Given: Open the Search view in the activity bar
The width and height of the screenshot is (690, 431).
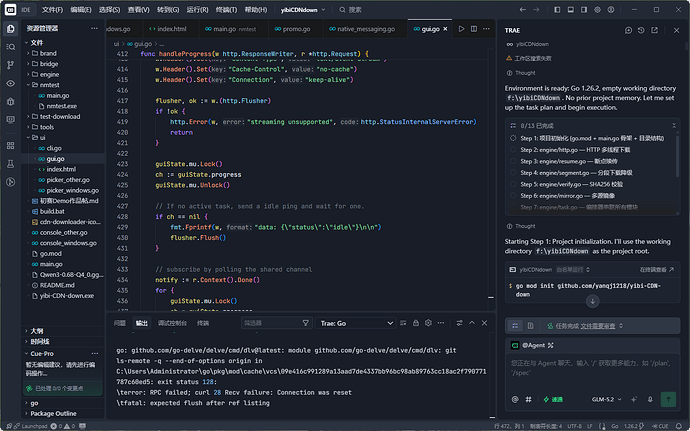Looking at the screenshot, I should tap(11, 47).
